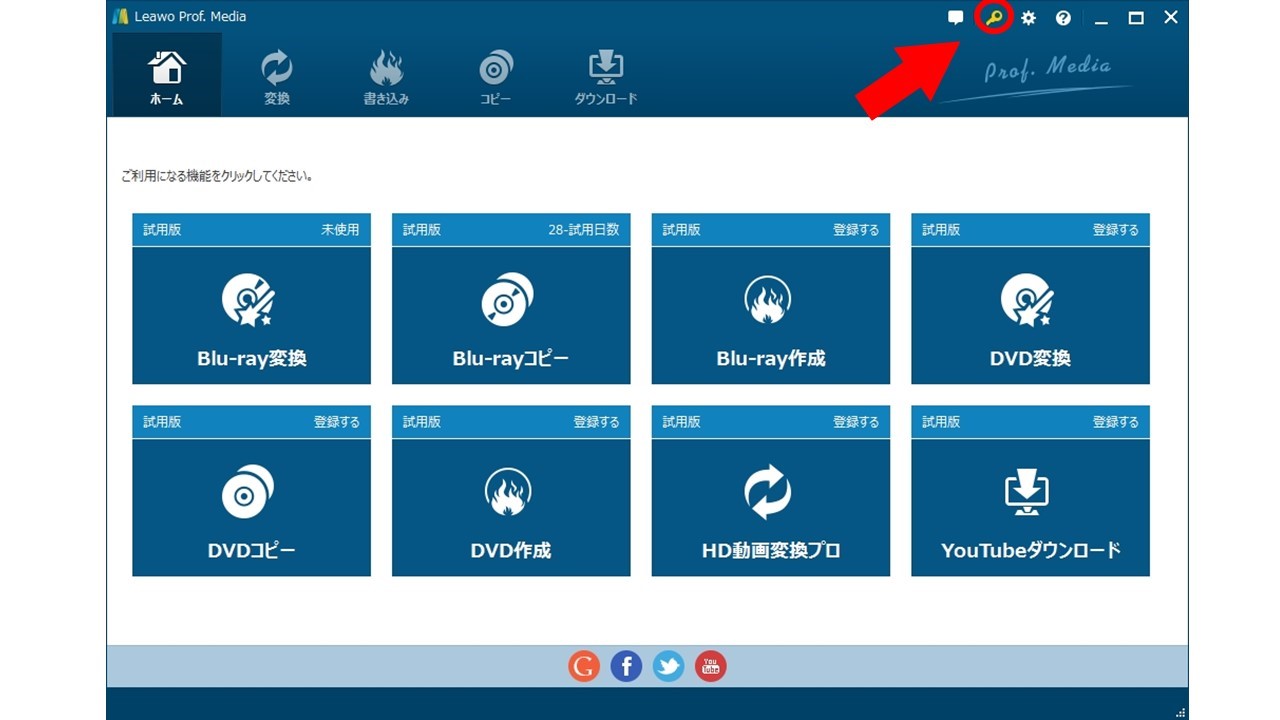The width and height of the screenshot is (1280, 720).
Task: Select the ホーム tab
Action: (166, 76)
